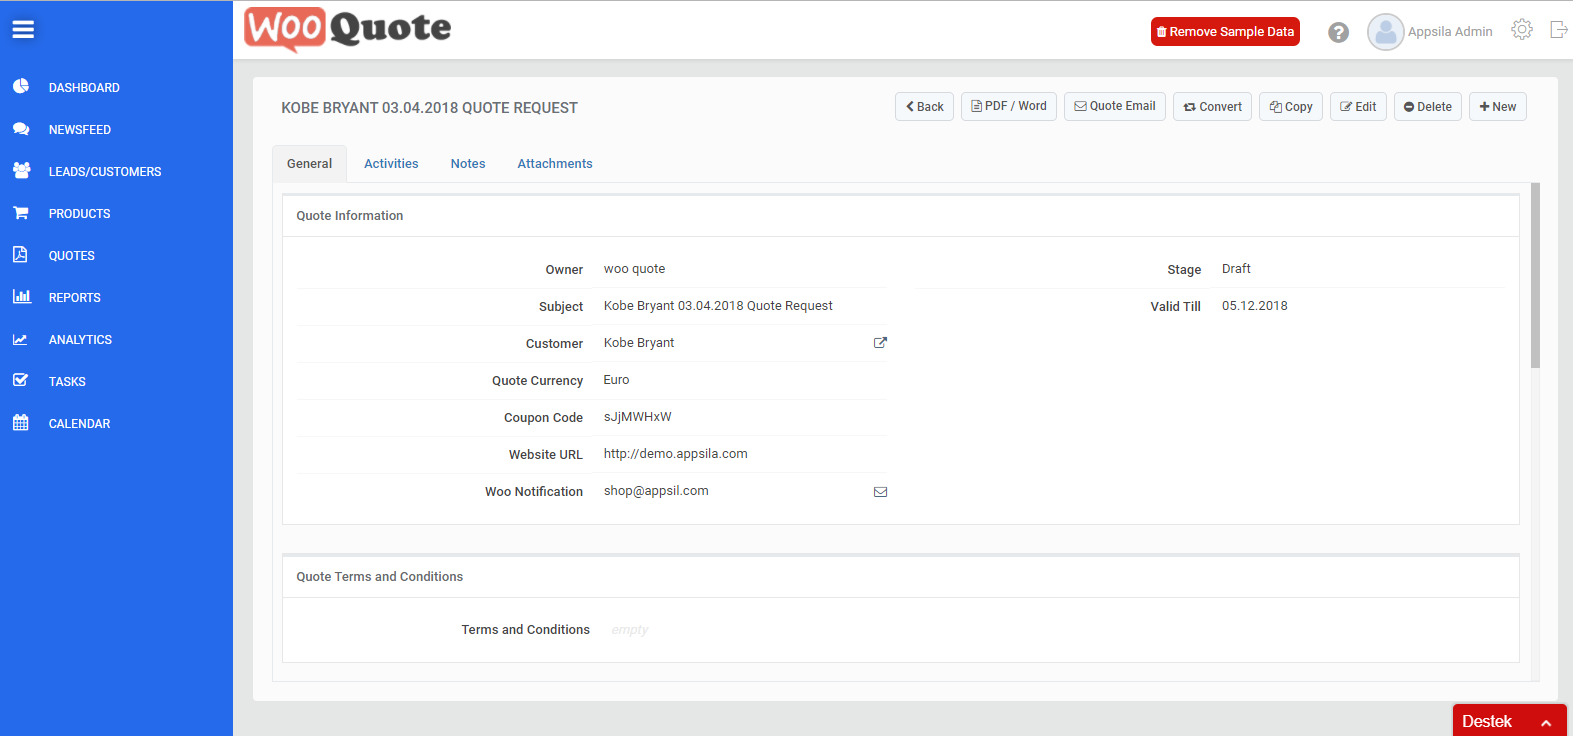This screenshot has width=1573, height=736.
Task: Open the settings gear icon
Action: click(1522, 30)
